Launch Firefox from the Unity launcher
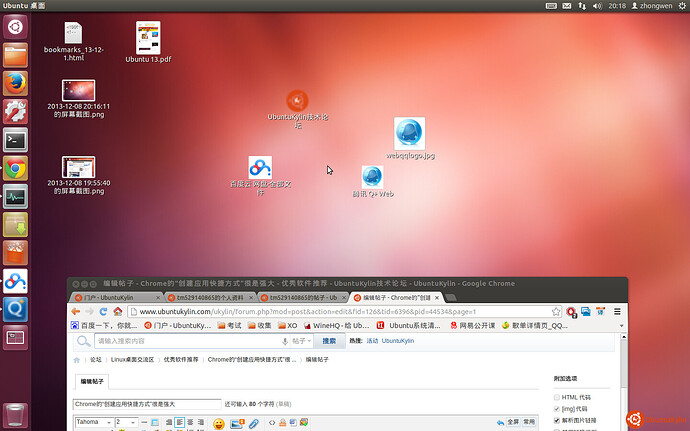The image size is (690, 431). coord(15,83)
